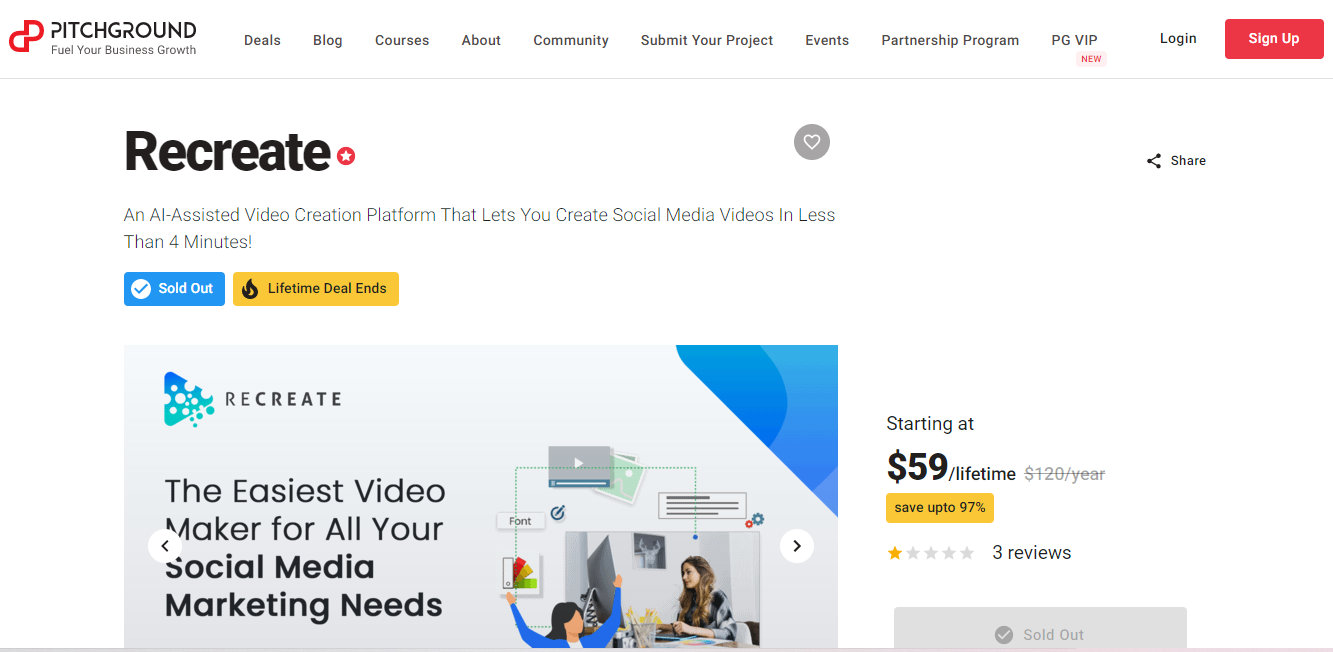Go to previous slide with left arrow

165,546
